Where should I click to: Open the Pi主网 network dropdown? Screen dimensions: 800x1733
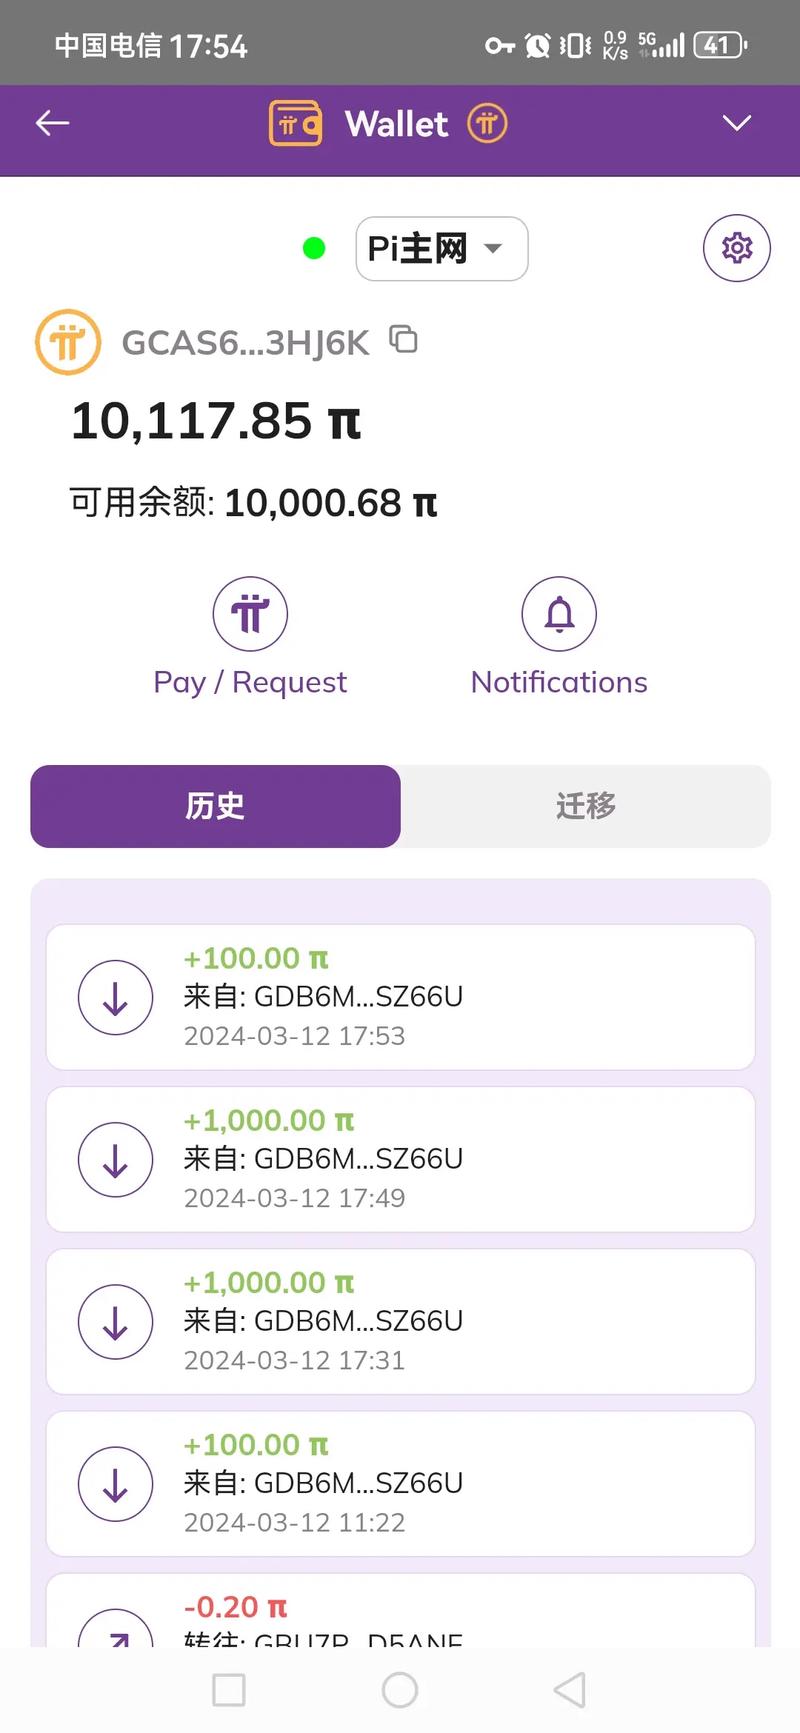(441, 248)
